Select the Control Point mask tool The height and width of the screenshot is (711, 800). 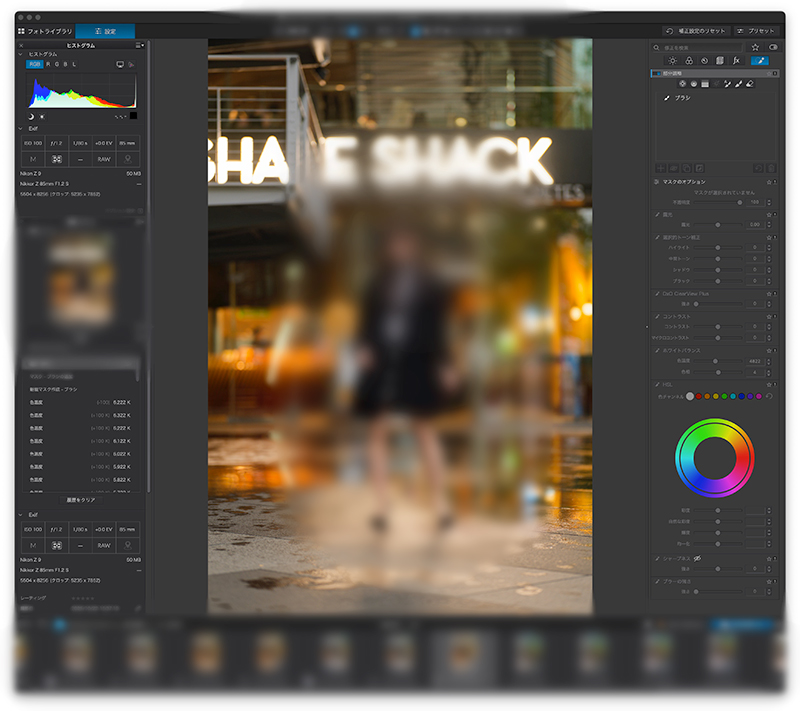click(x=683, y=84)
